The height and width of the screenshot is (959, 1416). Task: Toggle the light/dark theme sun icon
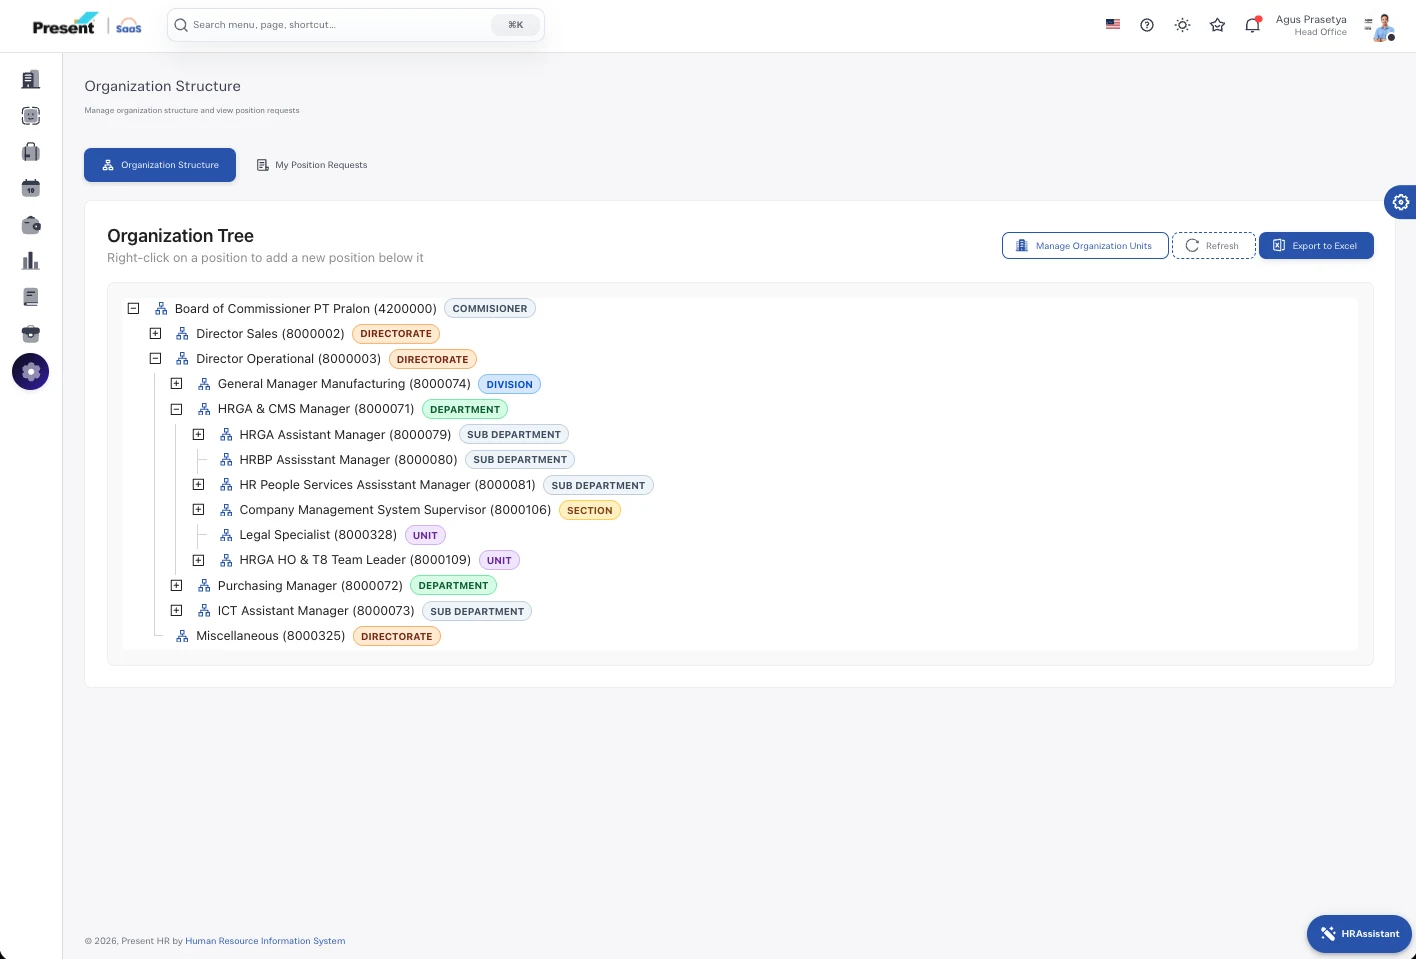(x=1182, y=25)
